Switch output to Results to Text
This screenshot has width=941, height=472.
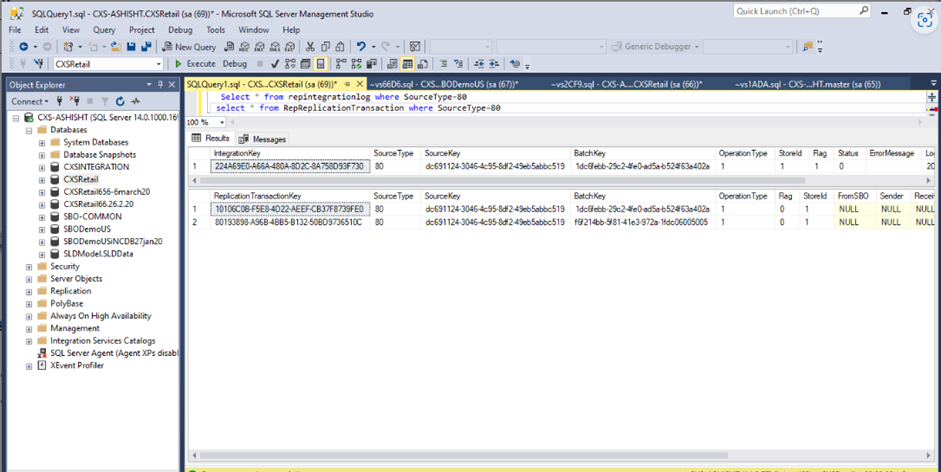(392, 64)
